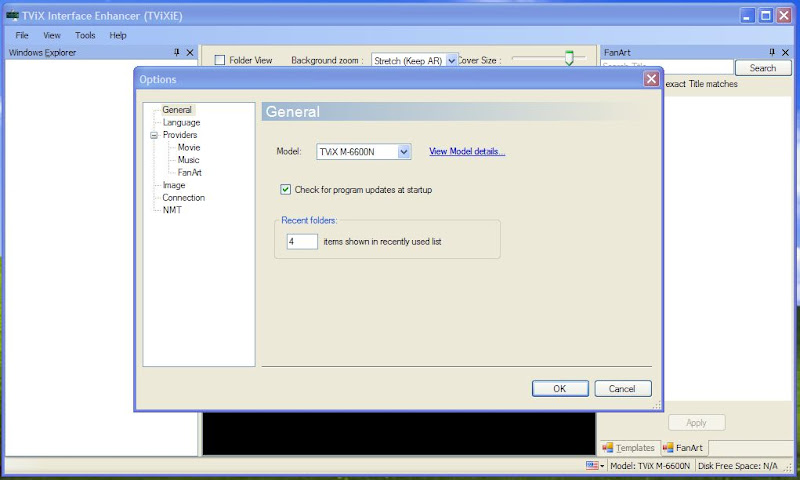
Task: Open the Model dropdown list
Action: [404, 151]
